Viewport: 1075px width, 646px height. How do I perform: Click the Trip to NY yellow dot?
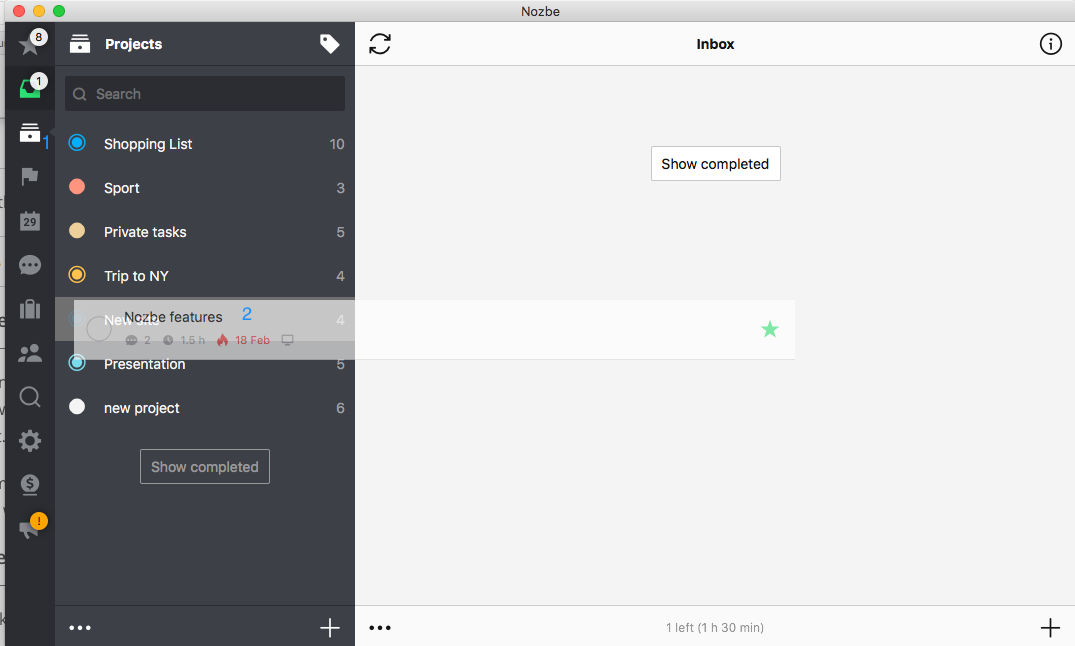pyautogui.click(x=77, y=274)
